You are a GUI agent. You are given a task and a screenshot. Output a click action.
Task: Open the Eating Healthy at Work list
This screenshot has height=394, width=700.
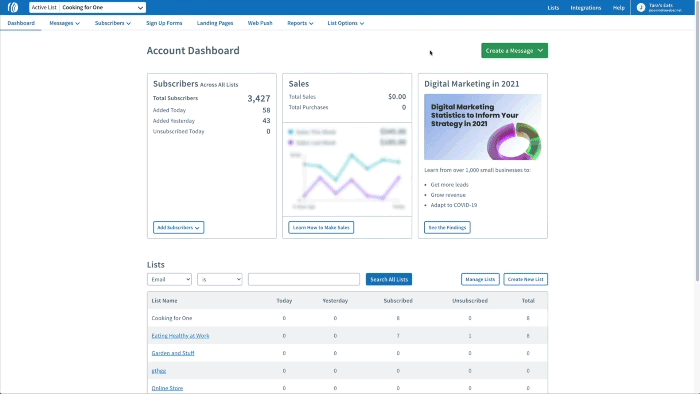point(180,336)
